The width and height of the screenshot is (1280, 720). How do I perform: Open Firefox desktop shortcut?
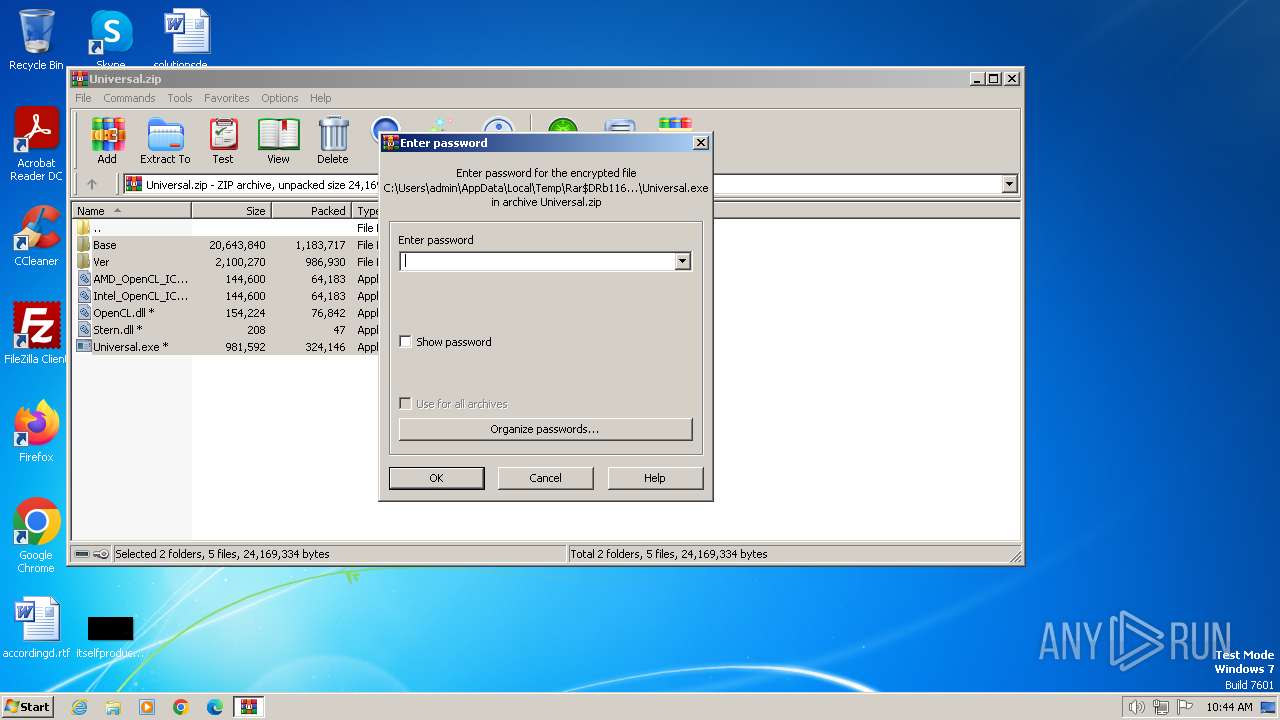point(36,432)
